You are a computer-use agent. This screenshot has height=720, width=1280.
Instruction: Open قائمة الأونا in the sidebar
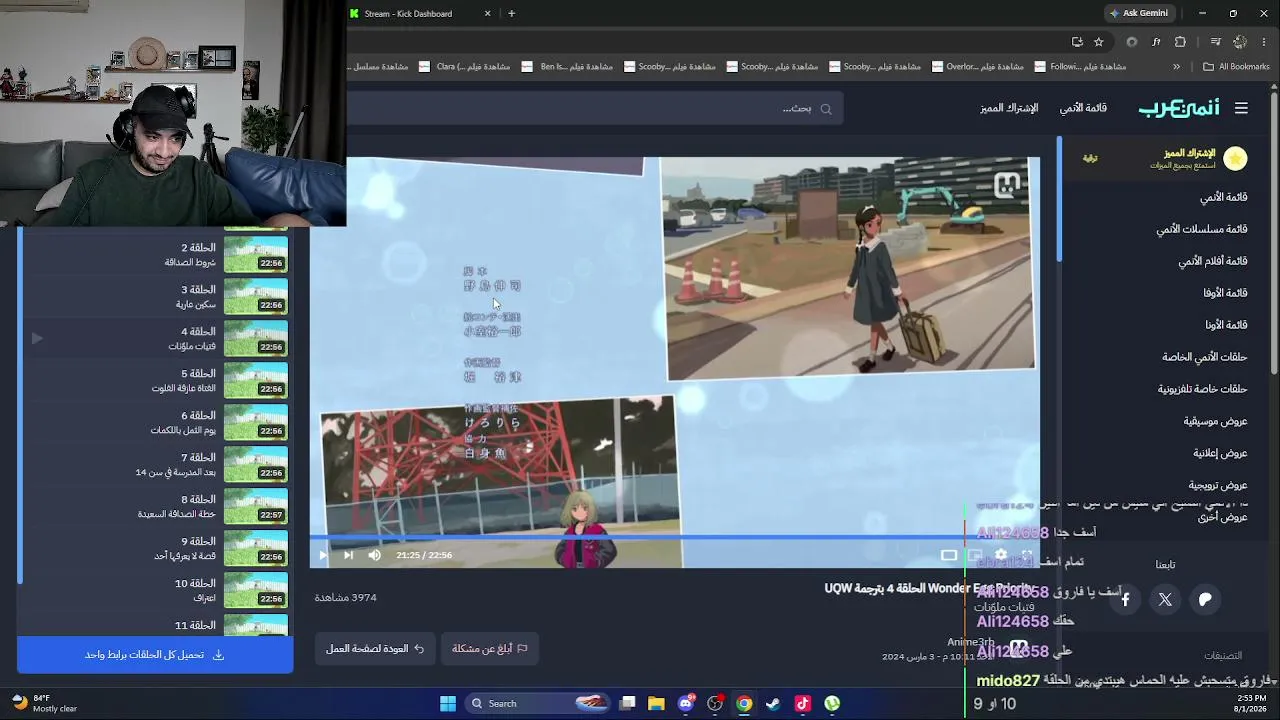click(x=1226, y=325)
